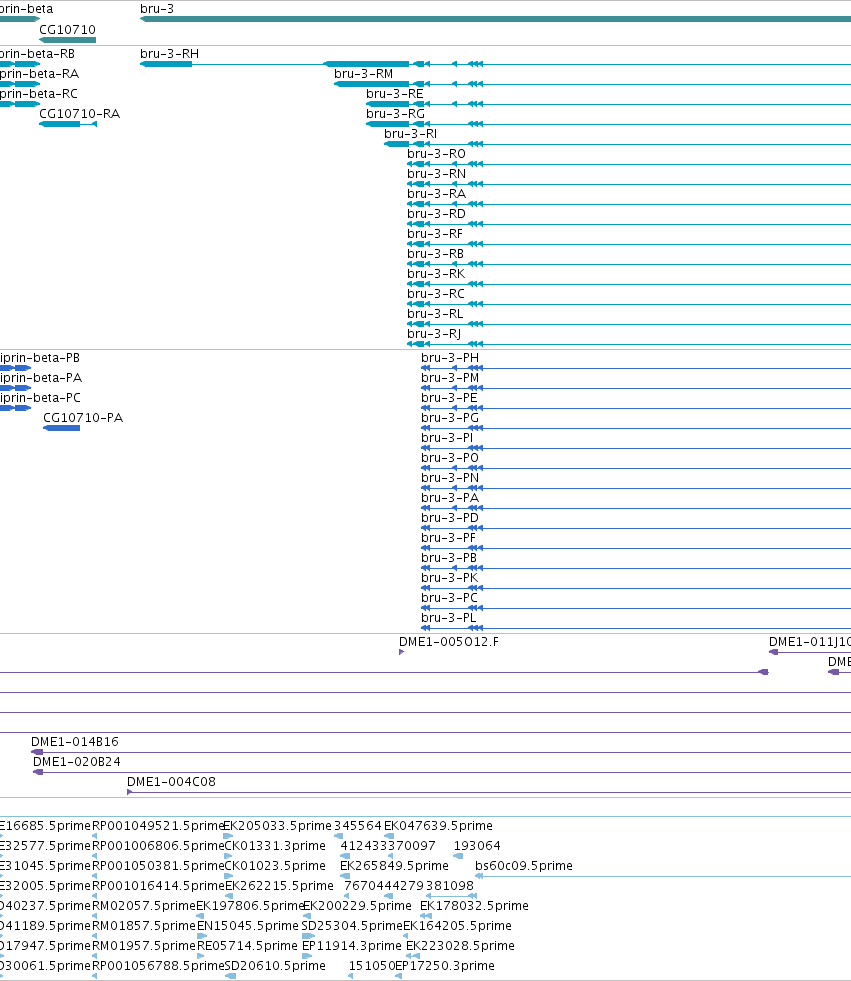The image size is (851, 981).
Task: Click transcript label bru-3-RE
Action: click(395, 94)
